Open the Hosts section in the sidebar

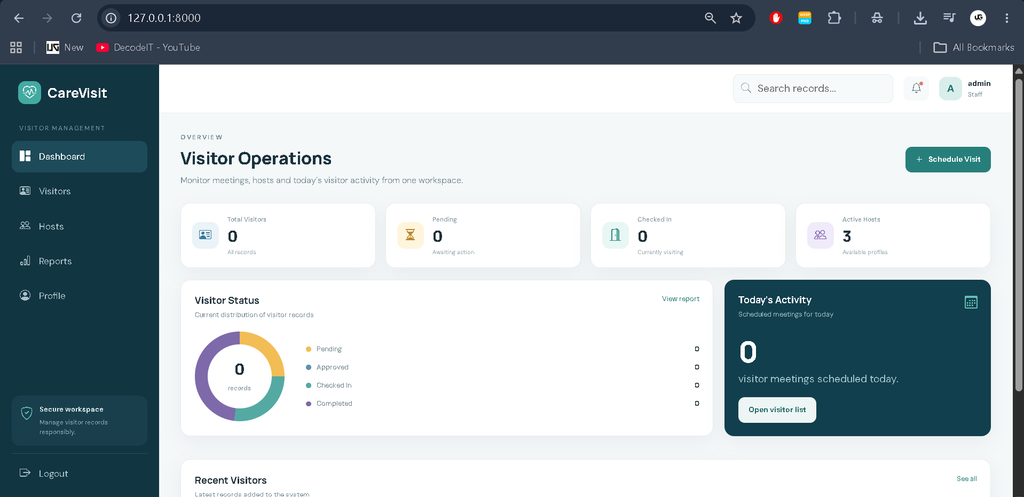(80, 226)
